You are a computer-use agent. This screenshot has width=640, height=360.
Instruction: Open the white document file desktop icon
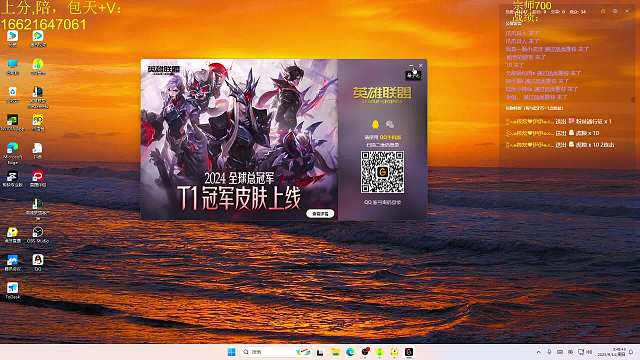38,151
